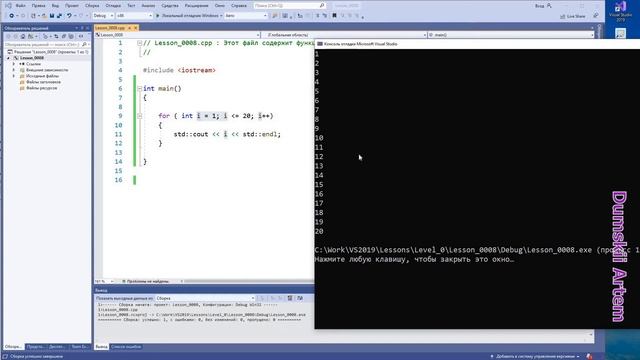Expand the Внешние зависимости node
Screen dimensions: 640x360
[x=14, y=70]
